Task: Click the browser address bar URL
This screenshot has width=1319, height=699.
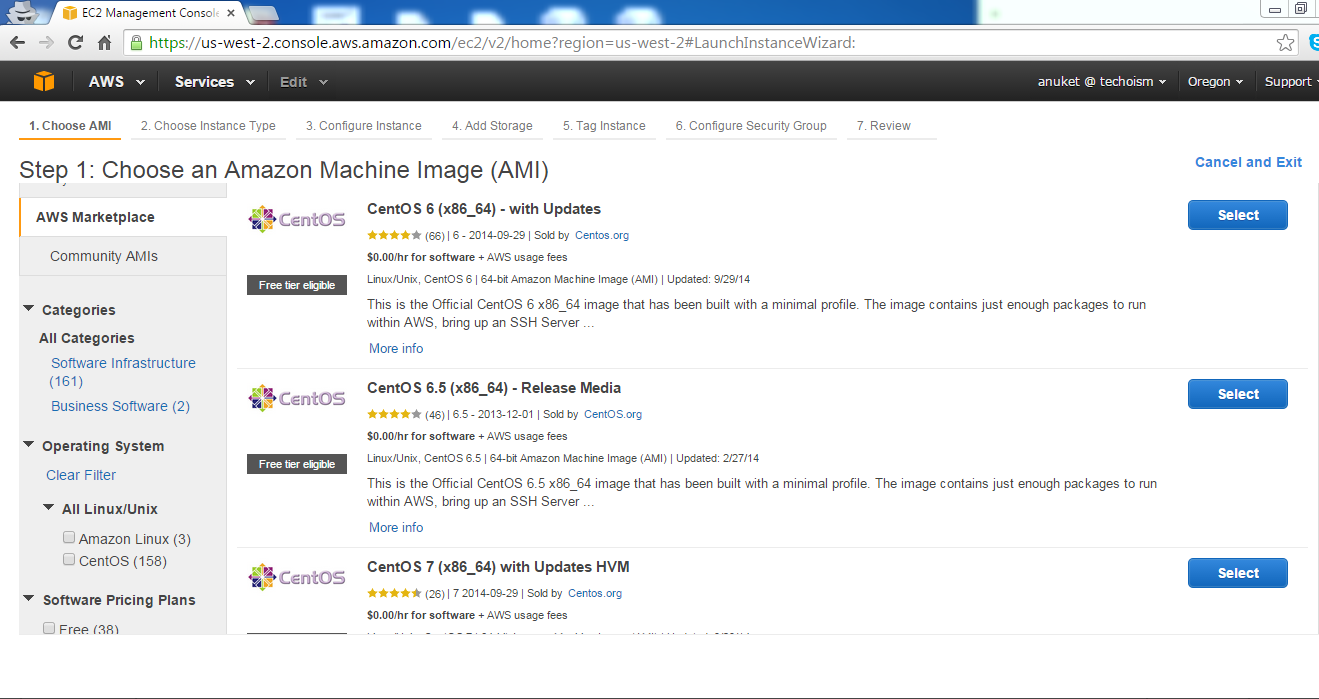Action: (x=502, y=43)
